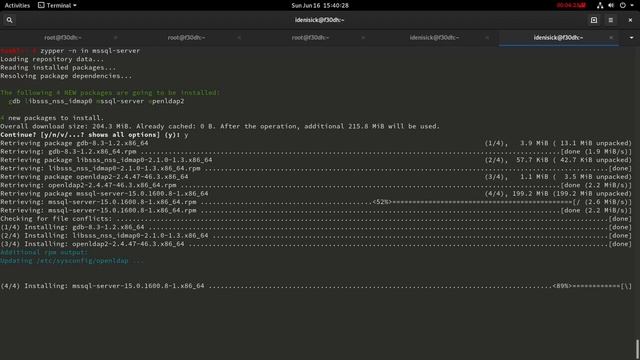Close the third root@f30dtc tab
Screen dimensions: 640x360
coord(363,38)
